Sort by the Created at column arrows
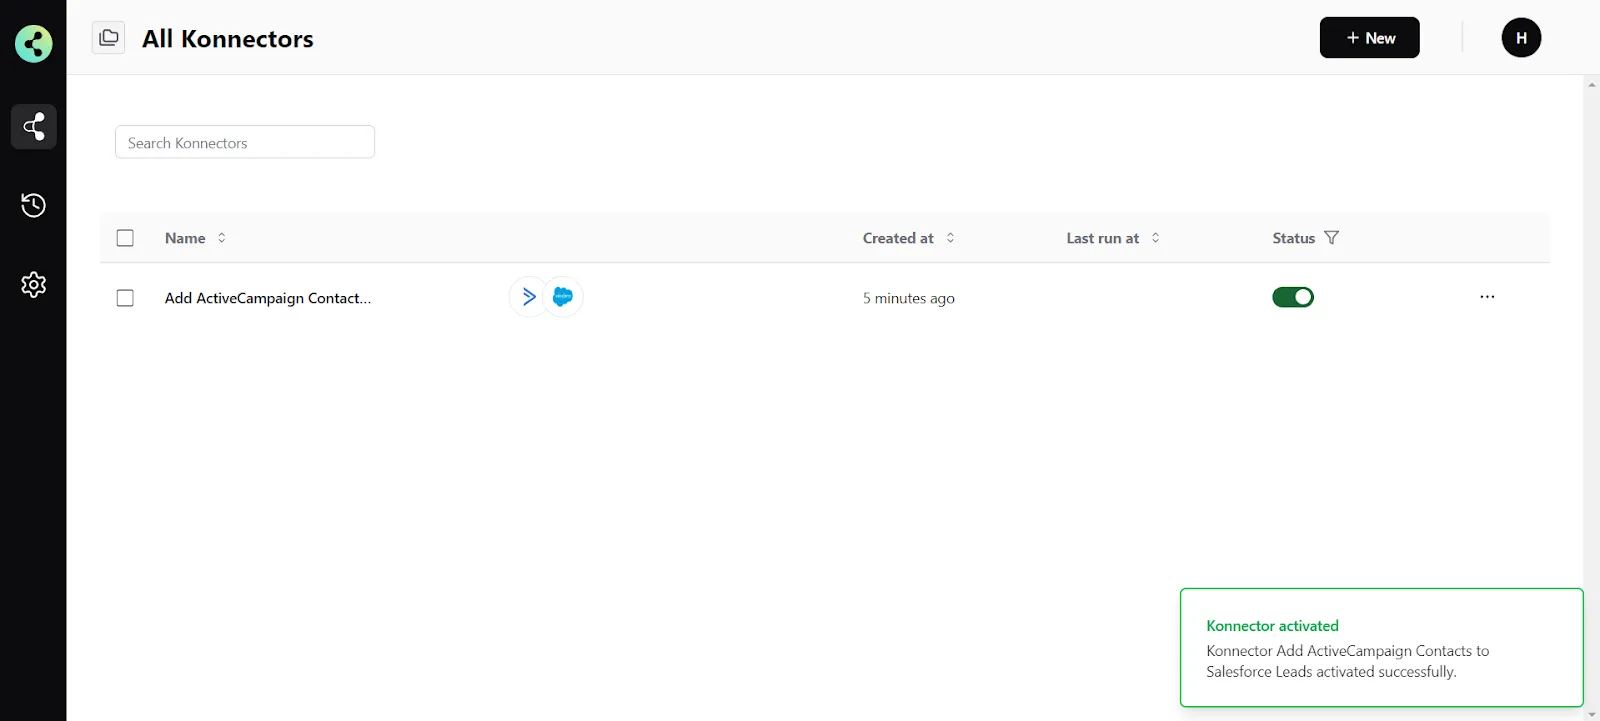Viewport: 1600px width, 721px height. [950, 238]
